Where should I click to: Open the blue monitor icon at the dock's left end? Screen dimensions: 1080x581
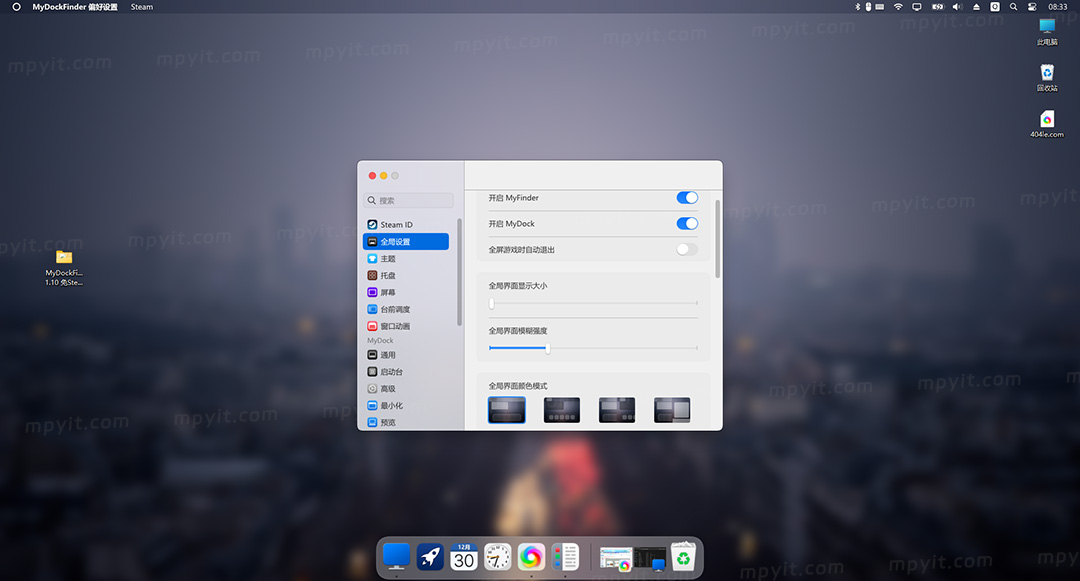[397, 556]
